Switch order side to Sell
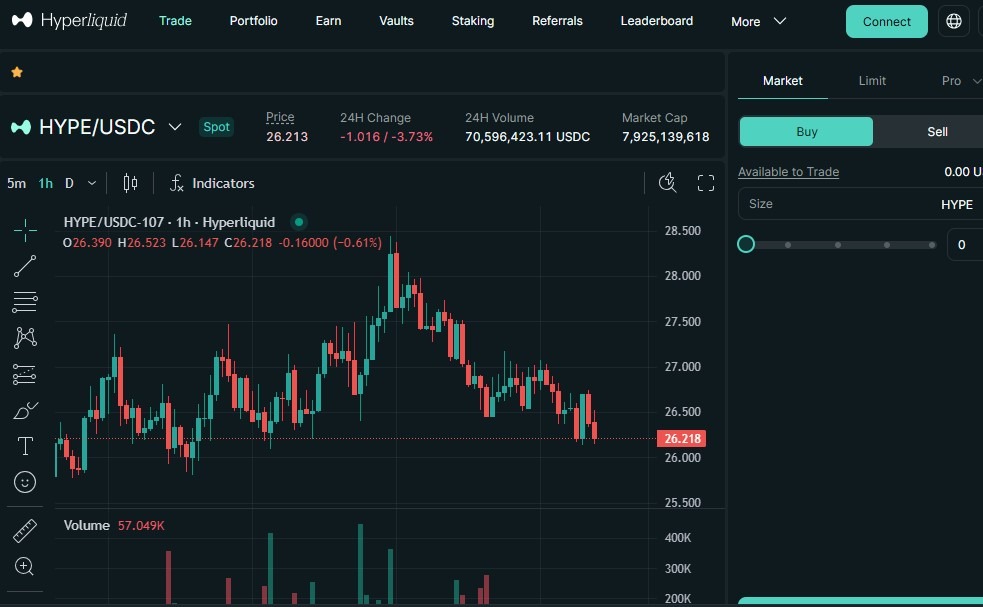The image size is (983, 607). tap(937, 132)
